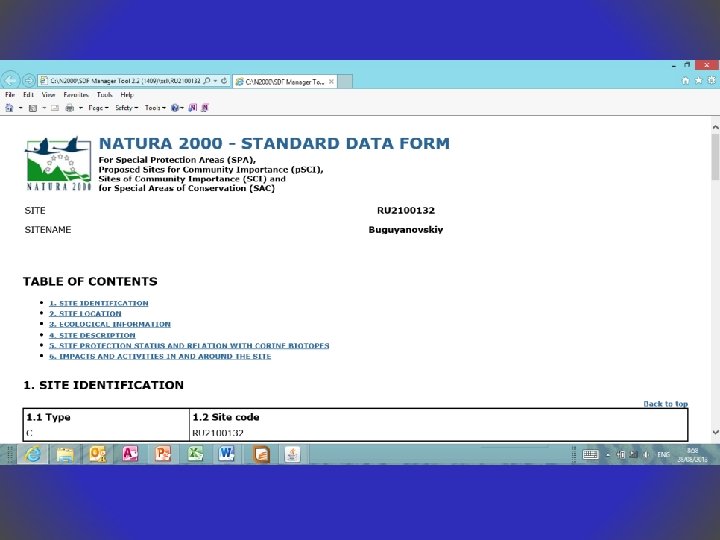Click the browser Back arrow button
Viewport: 720px width, 540px height.
click(10, 81)
